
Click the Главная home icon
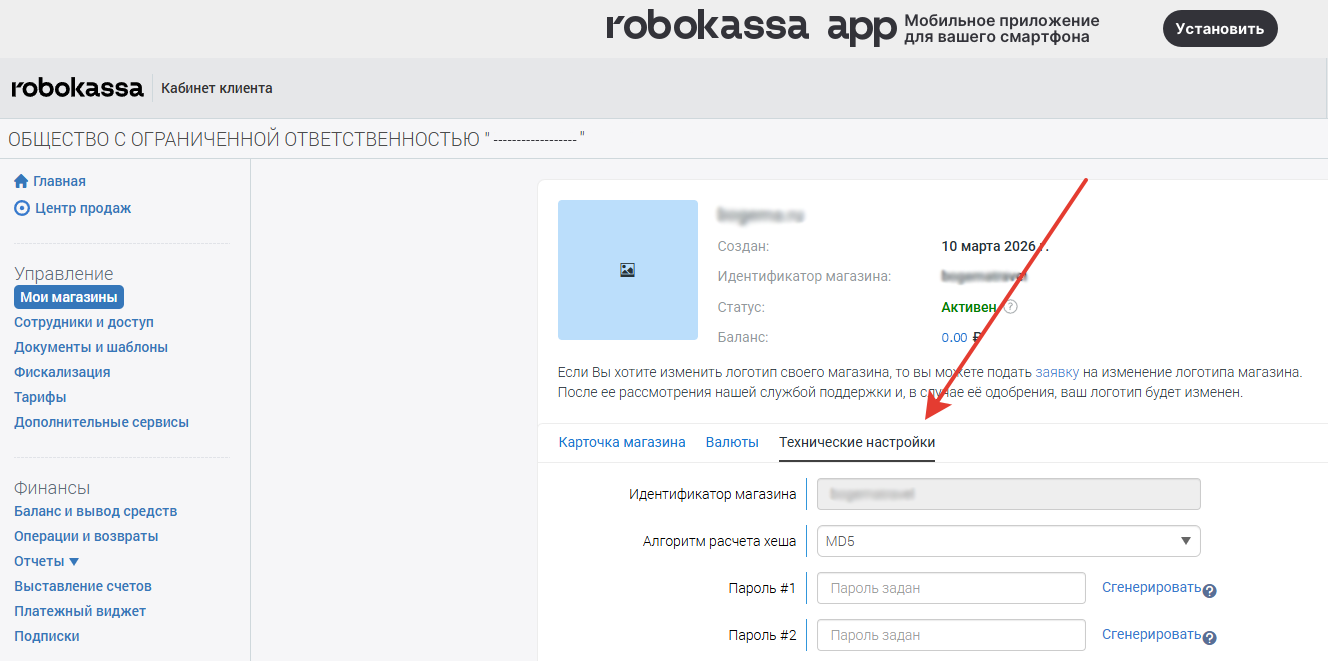pyautogui.click(x=21, y=181)
